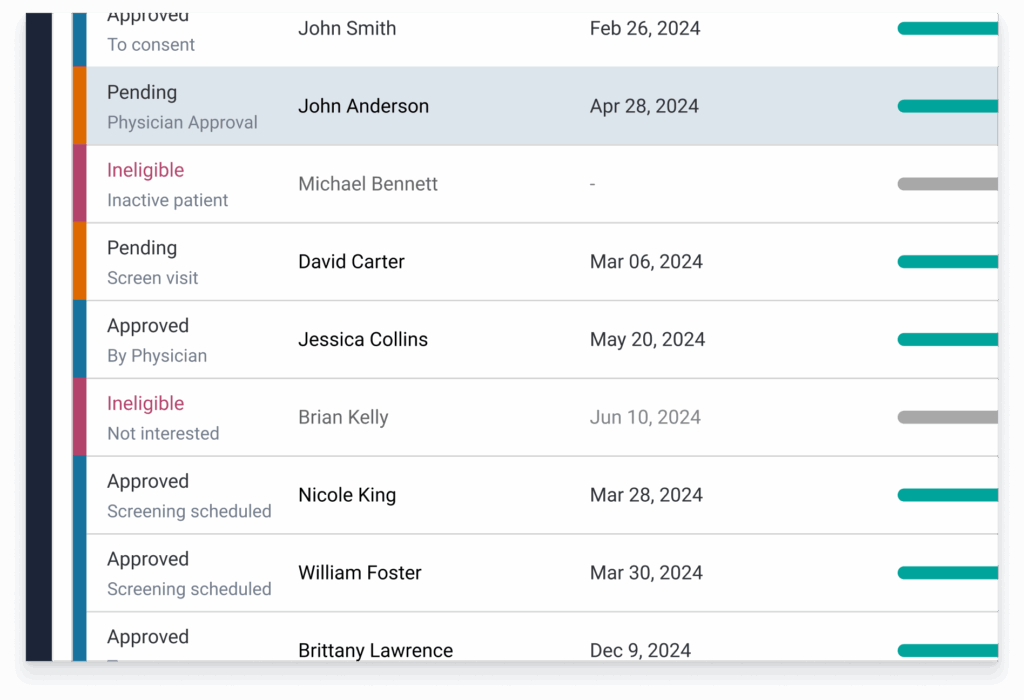Click the Apr 28, 2024 date cell
Image resolution: width=1024 pixels, height=700 pixels.
(x=644, y=106)
